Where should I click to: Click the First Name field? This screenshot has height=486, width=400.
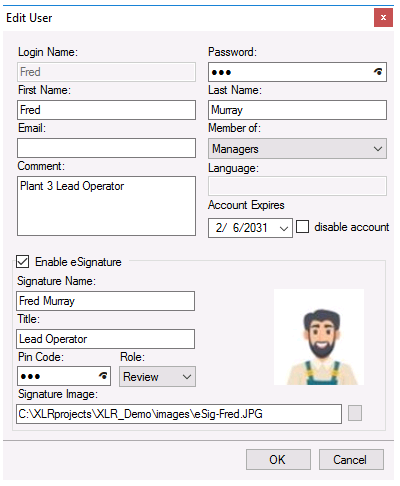(x=106, y=110)
